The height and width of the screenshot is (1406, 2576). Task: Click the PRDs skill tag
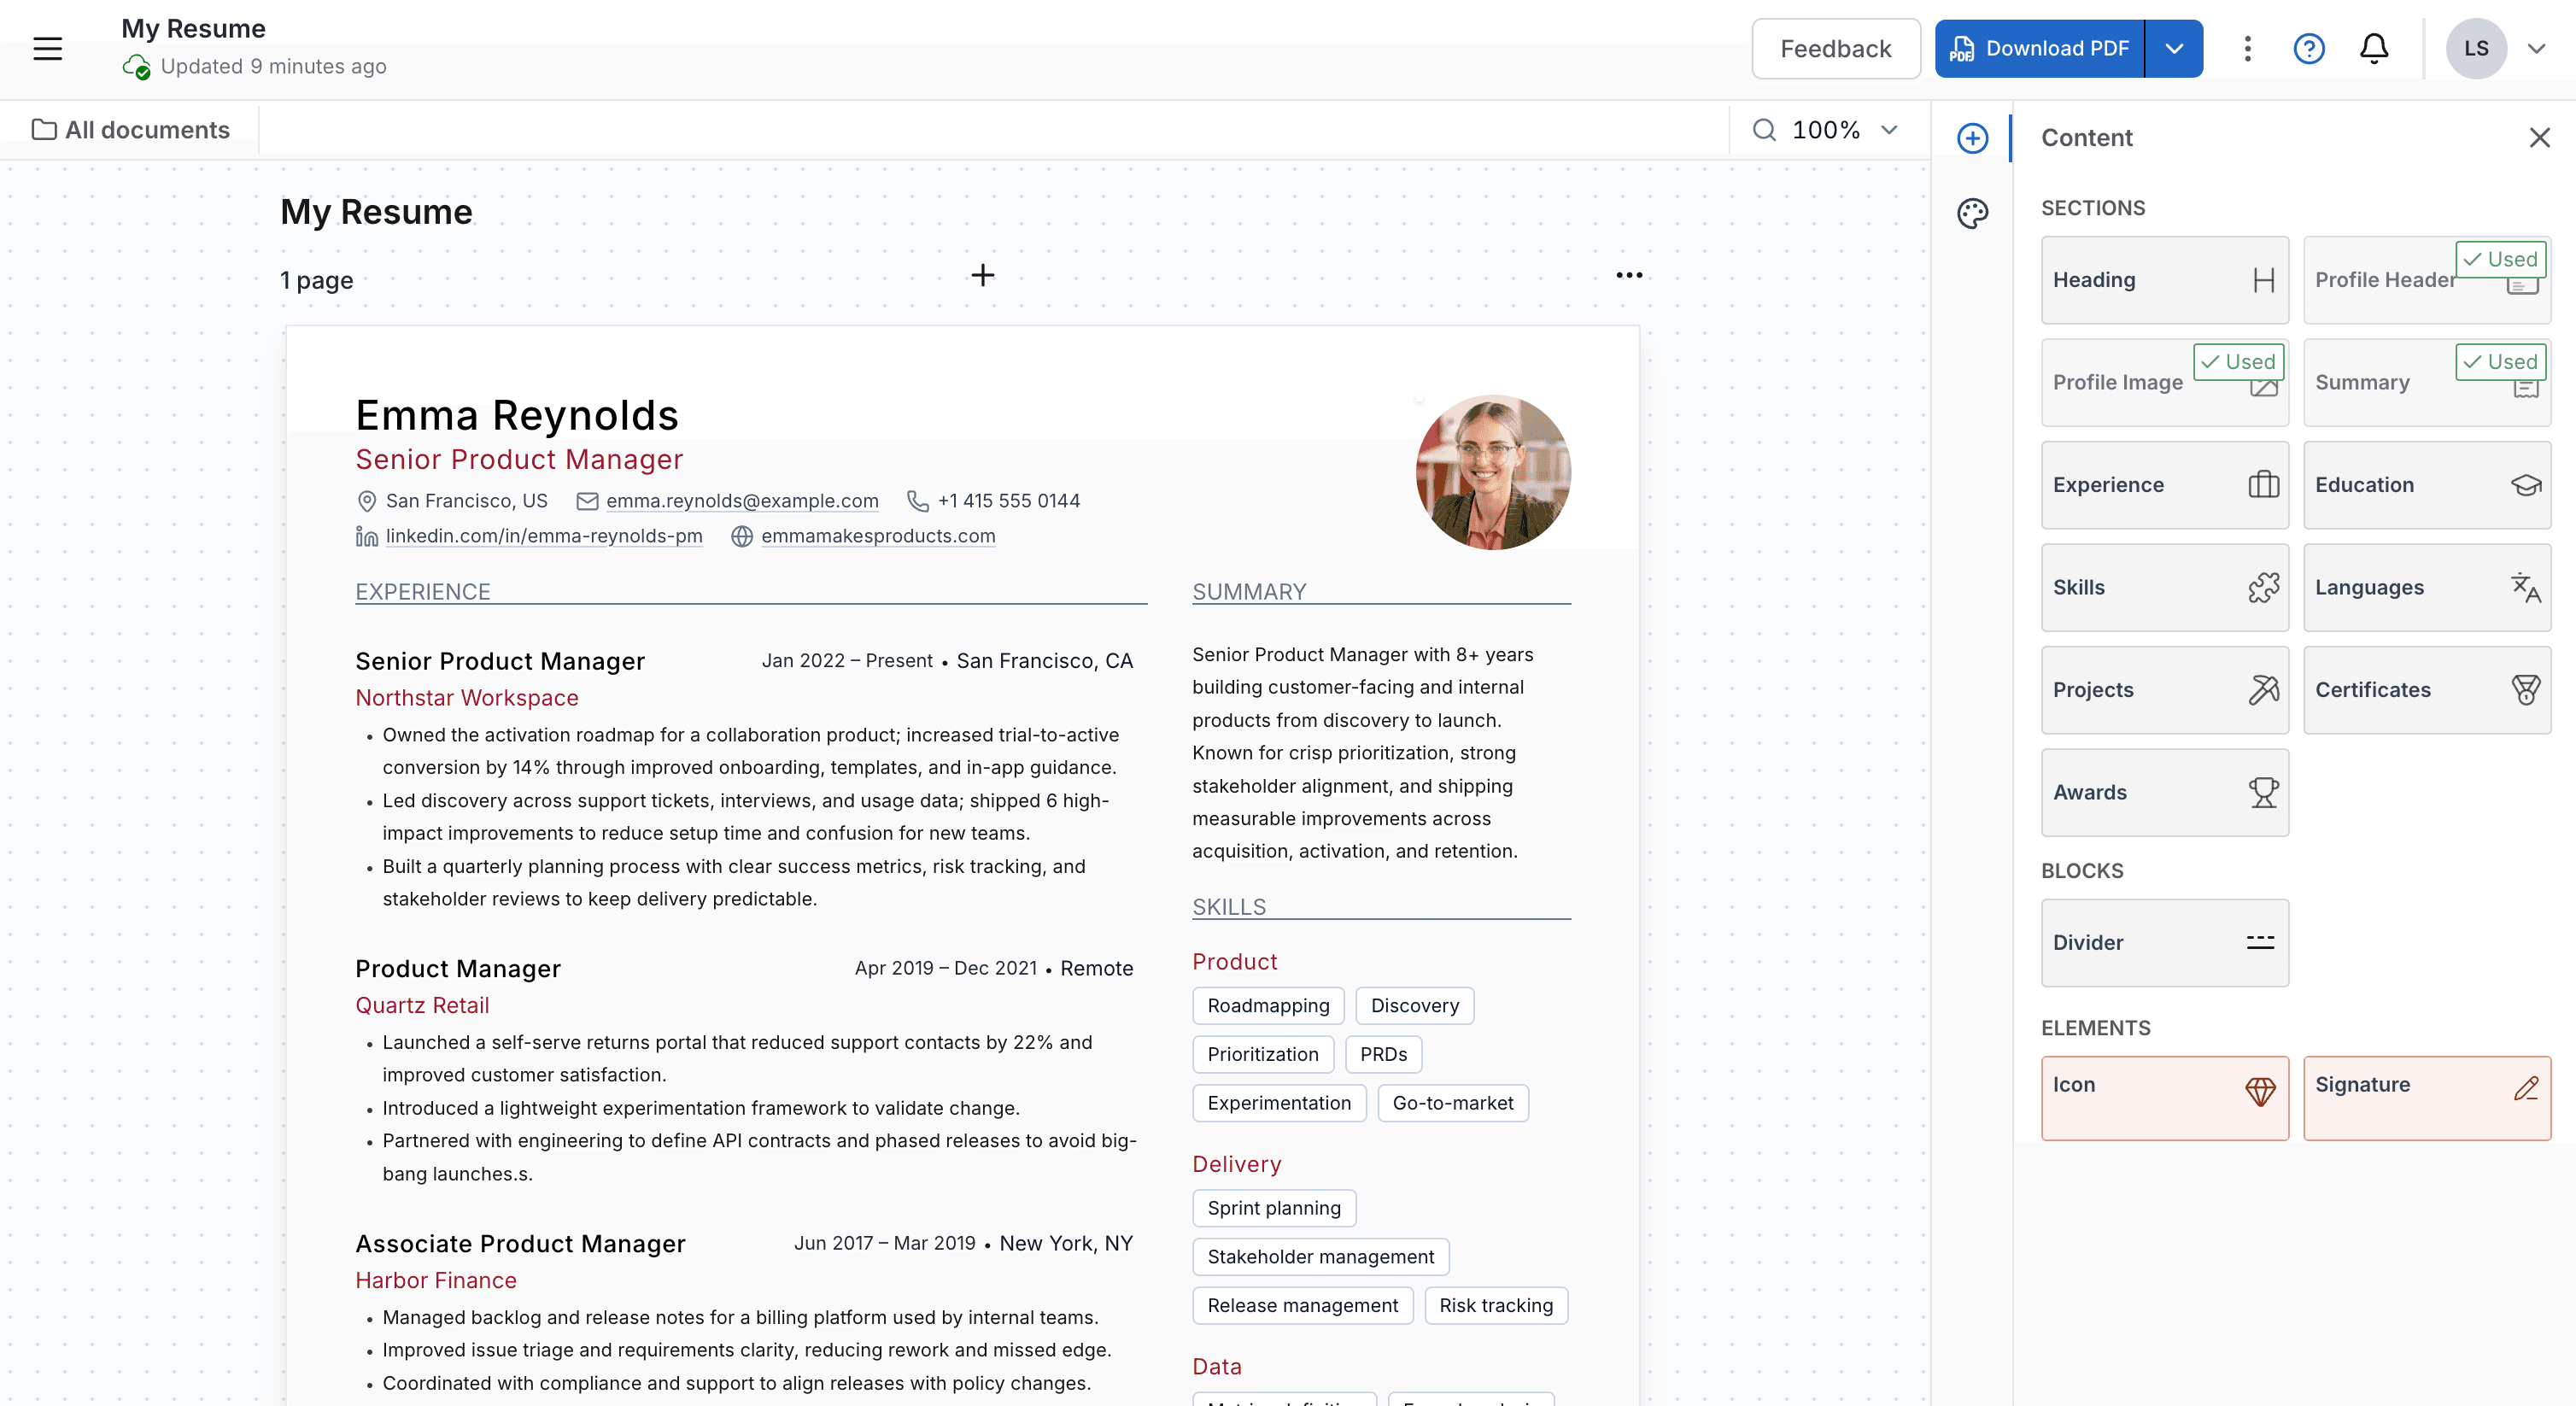click(x=1383, y=1055)
